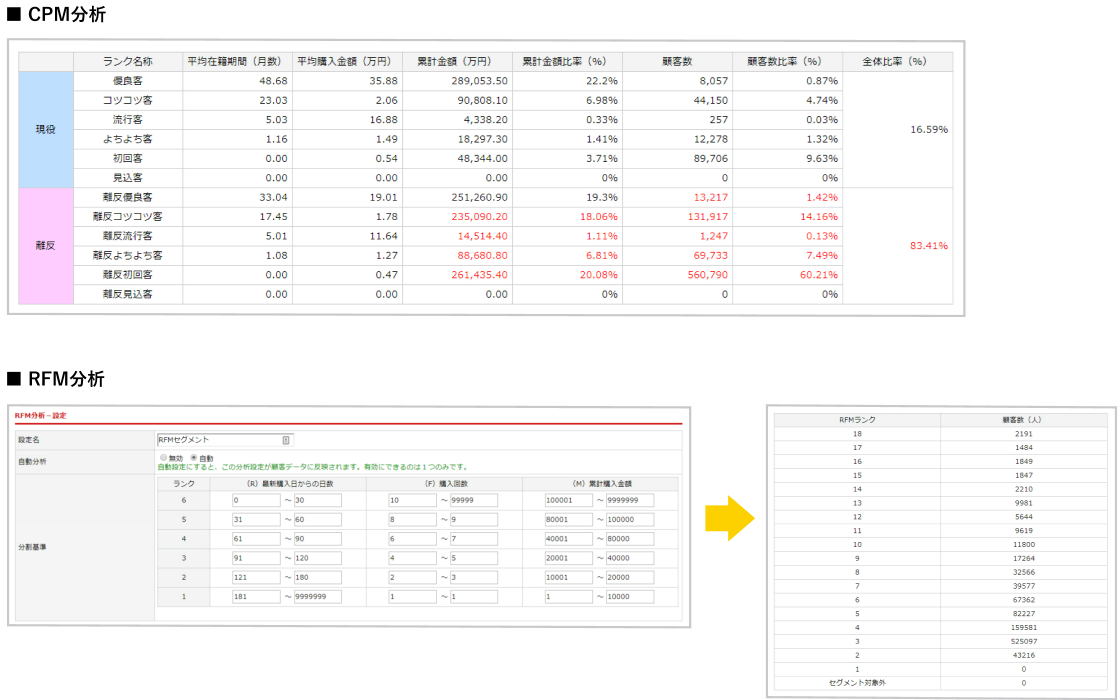Click R days field containing 121

(256, 577)
